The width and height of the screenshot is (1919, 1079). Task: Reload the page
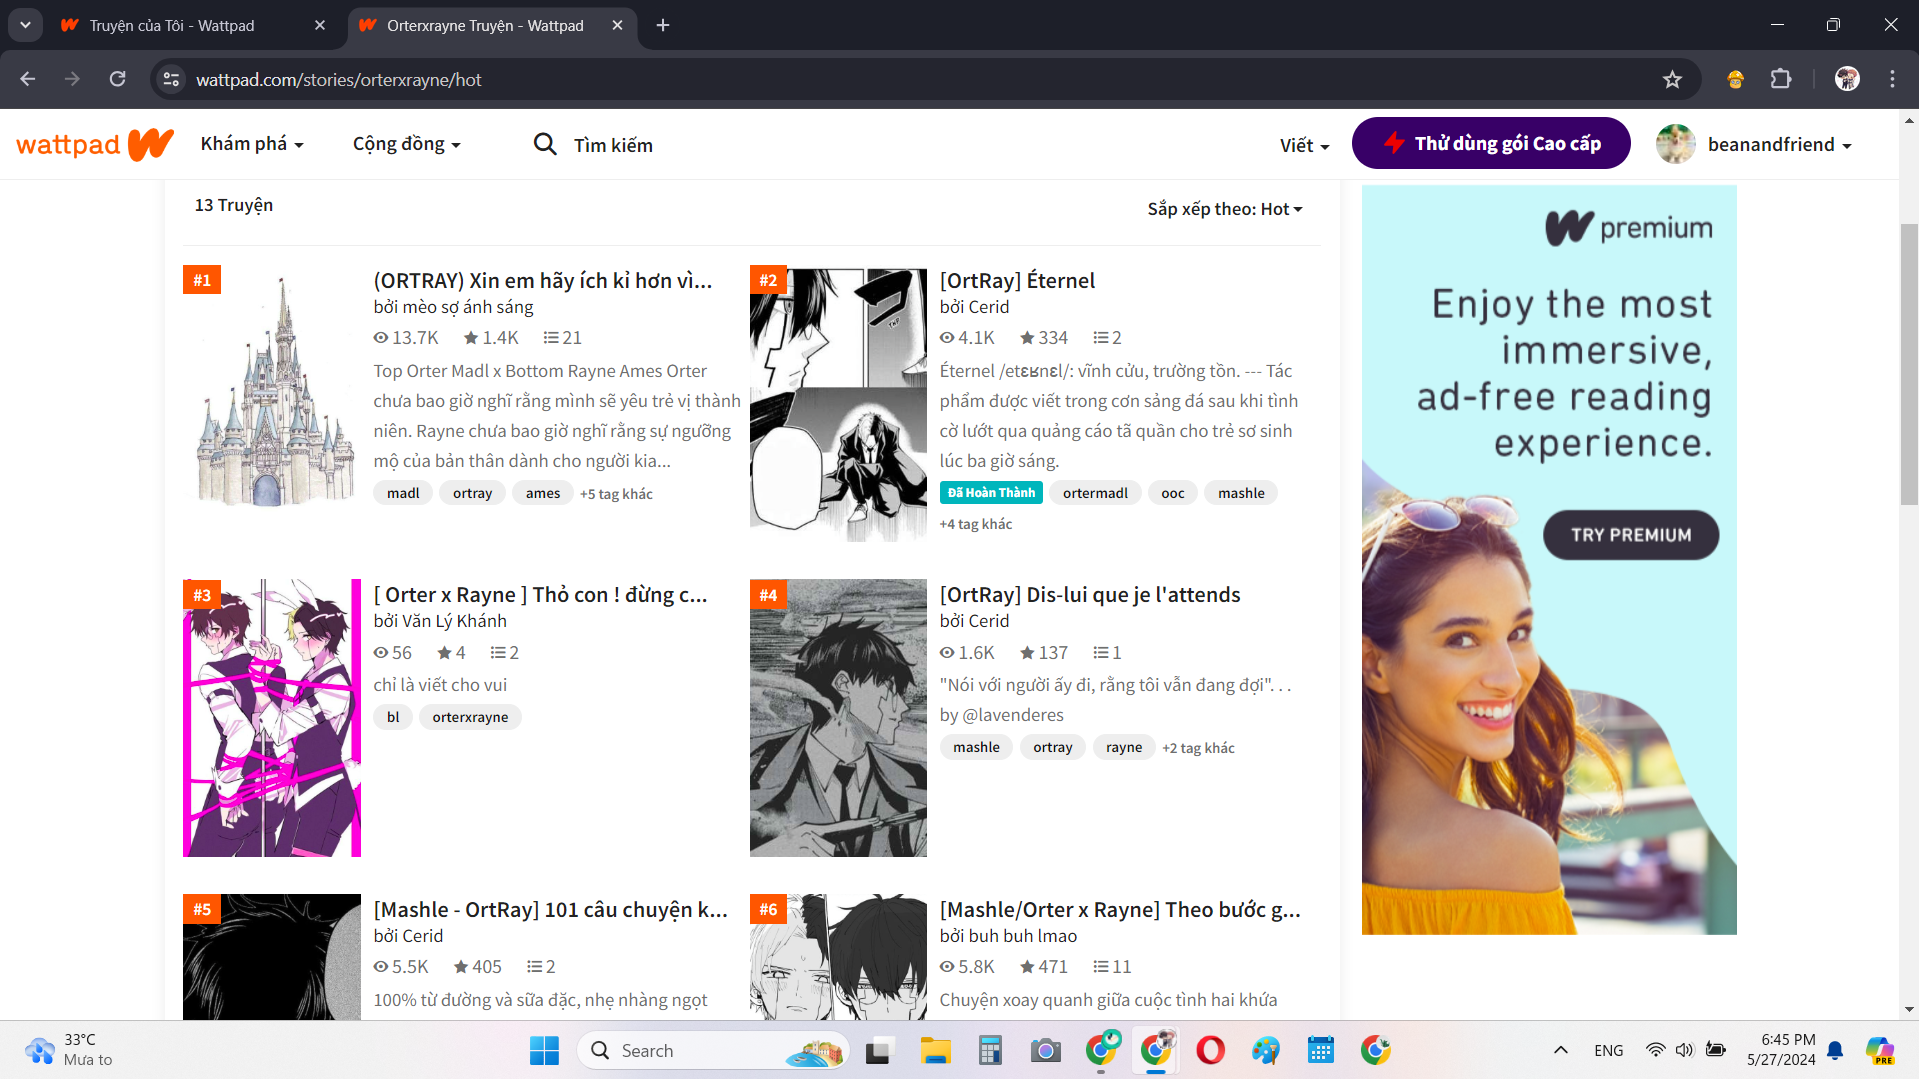pos(117,80)
